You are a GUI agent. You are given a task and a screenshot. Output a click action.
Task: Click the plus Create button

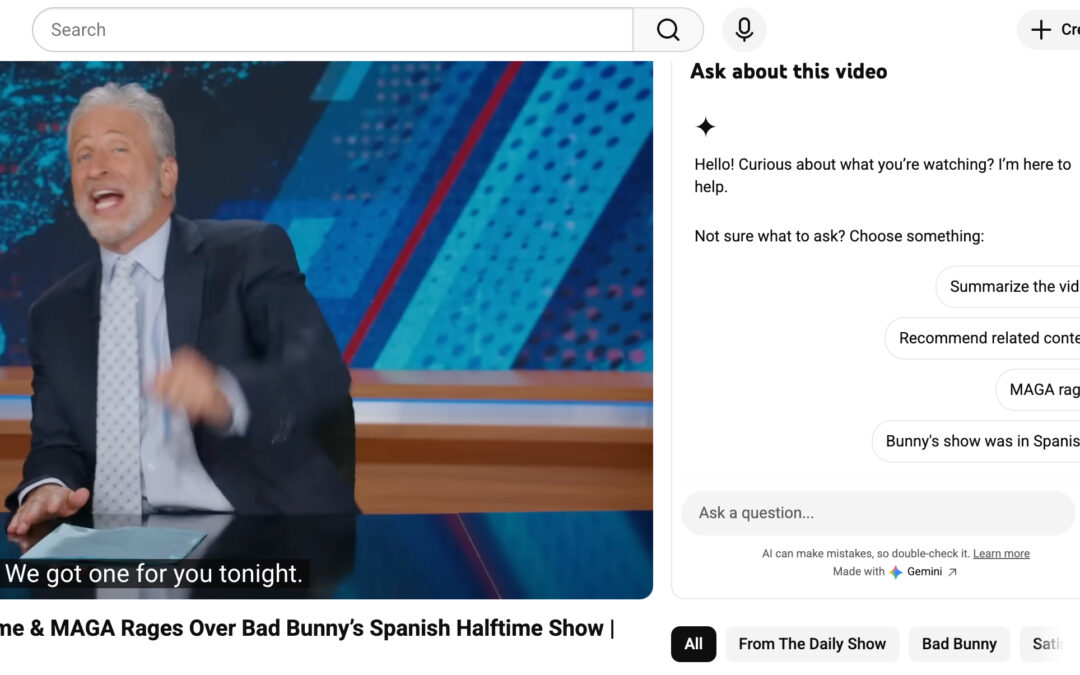tap(1049, 30)
